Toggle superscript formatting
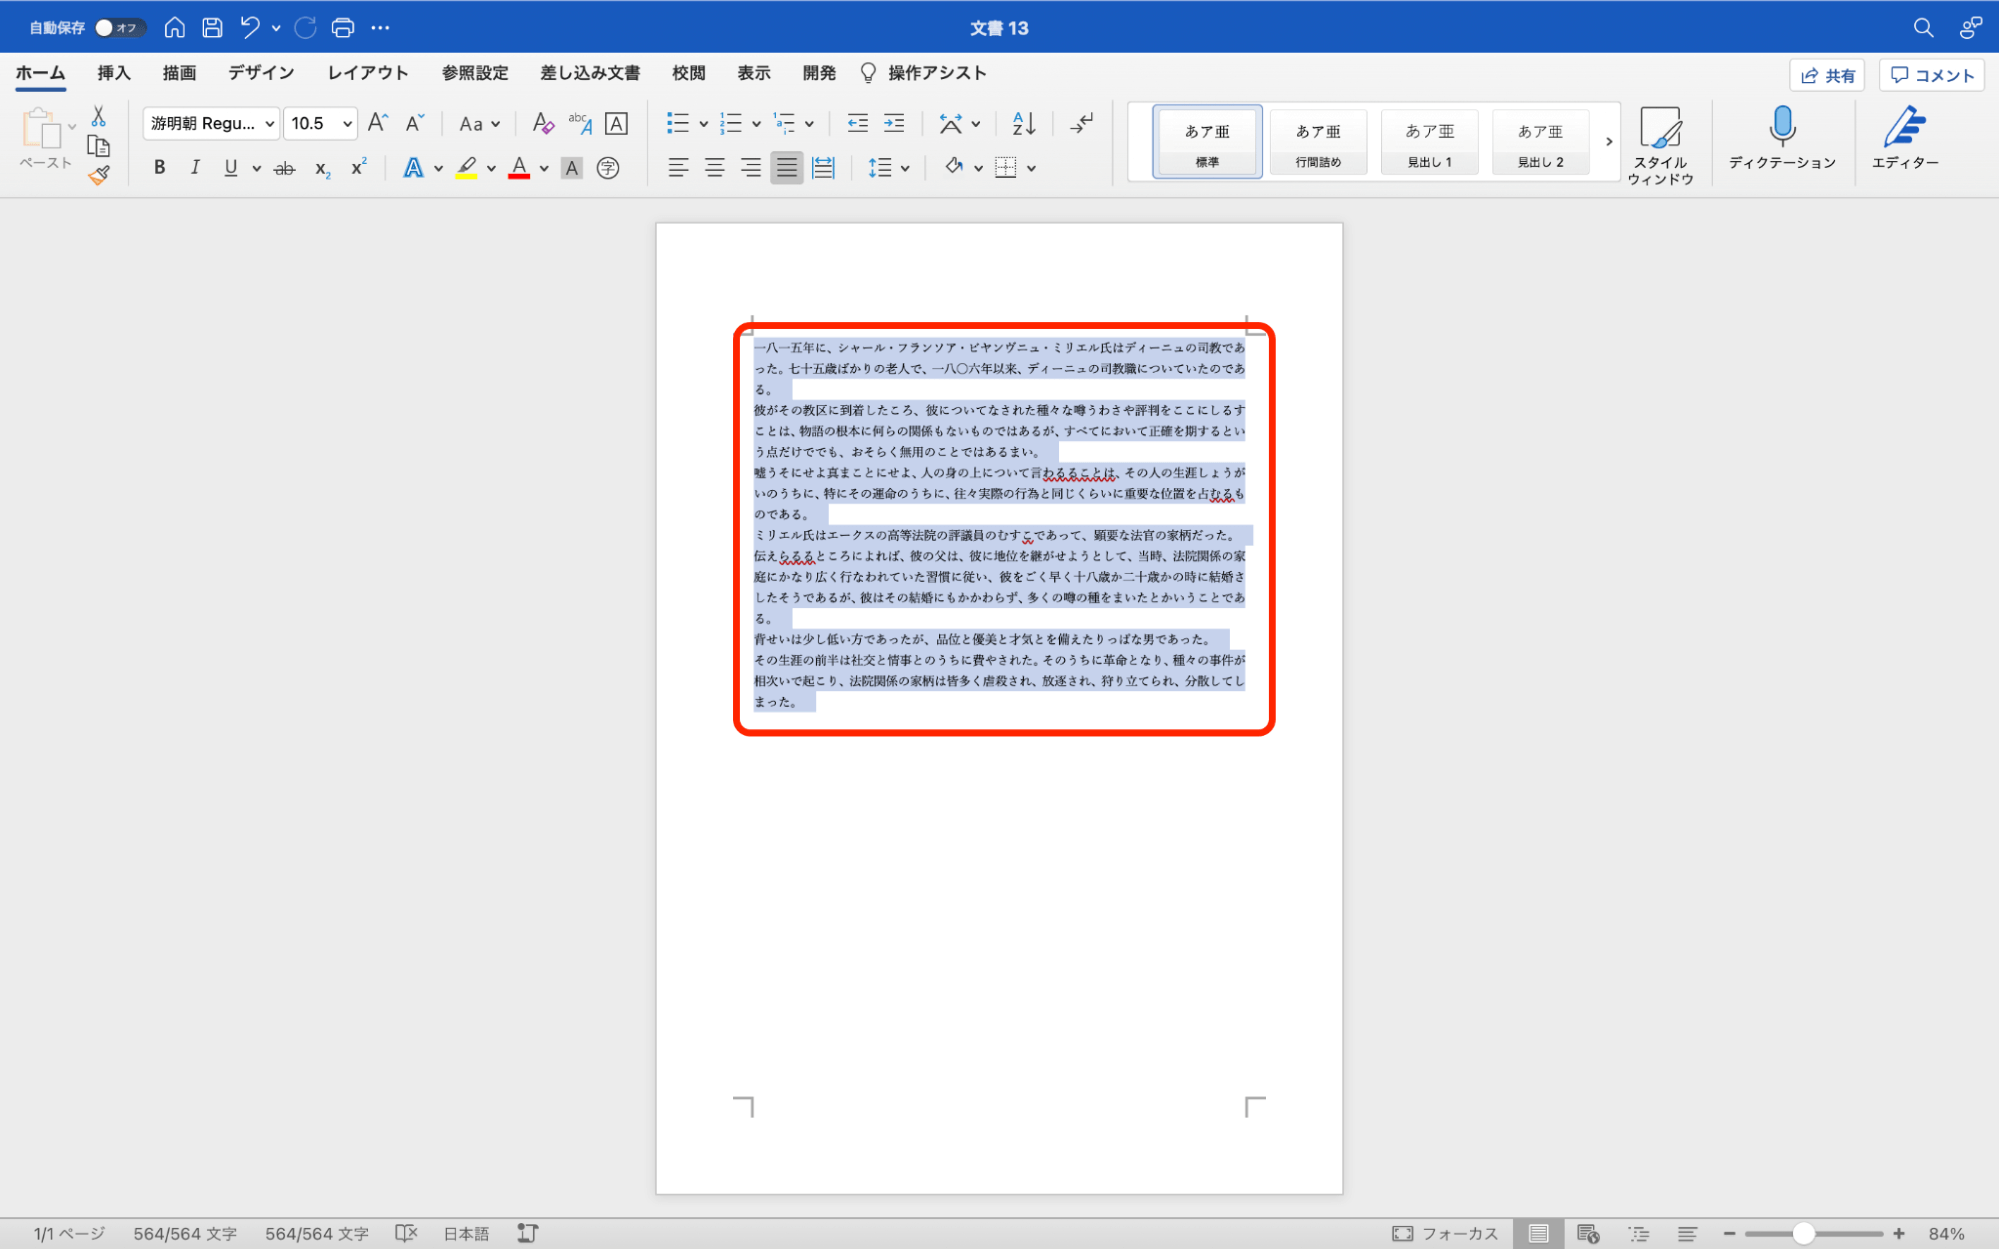The width and height of the screenshot is (1999, 1250). pyautogui.click(x=358, y=168)
